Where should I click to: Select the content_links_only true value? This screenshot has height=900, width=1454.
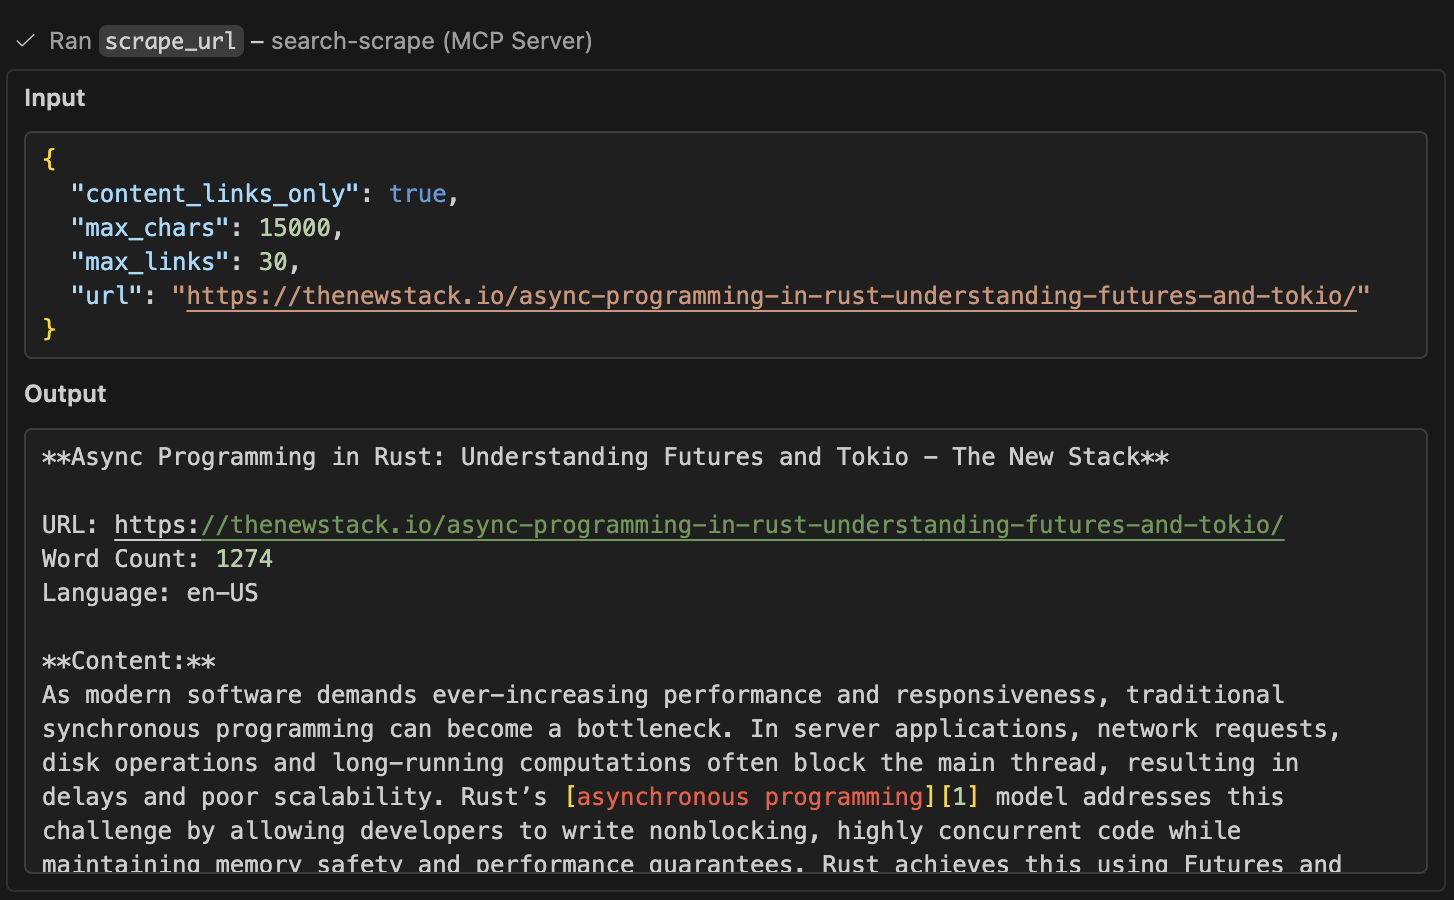click(x=418, y=193)
